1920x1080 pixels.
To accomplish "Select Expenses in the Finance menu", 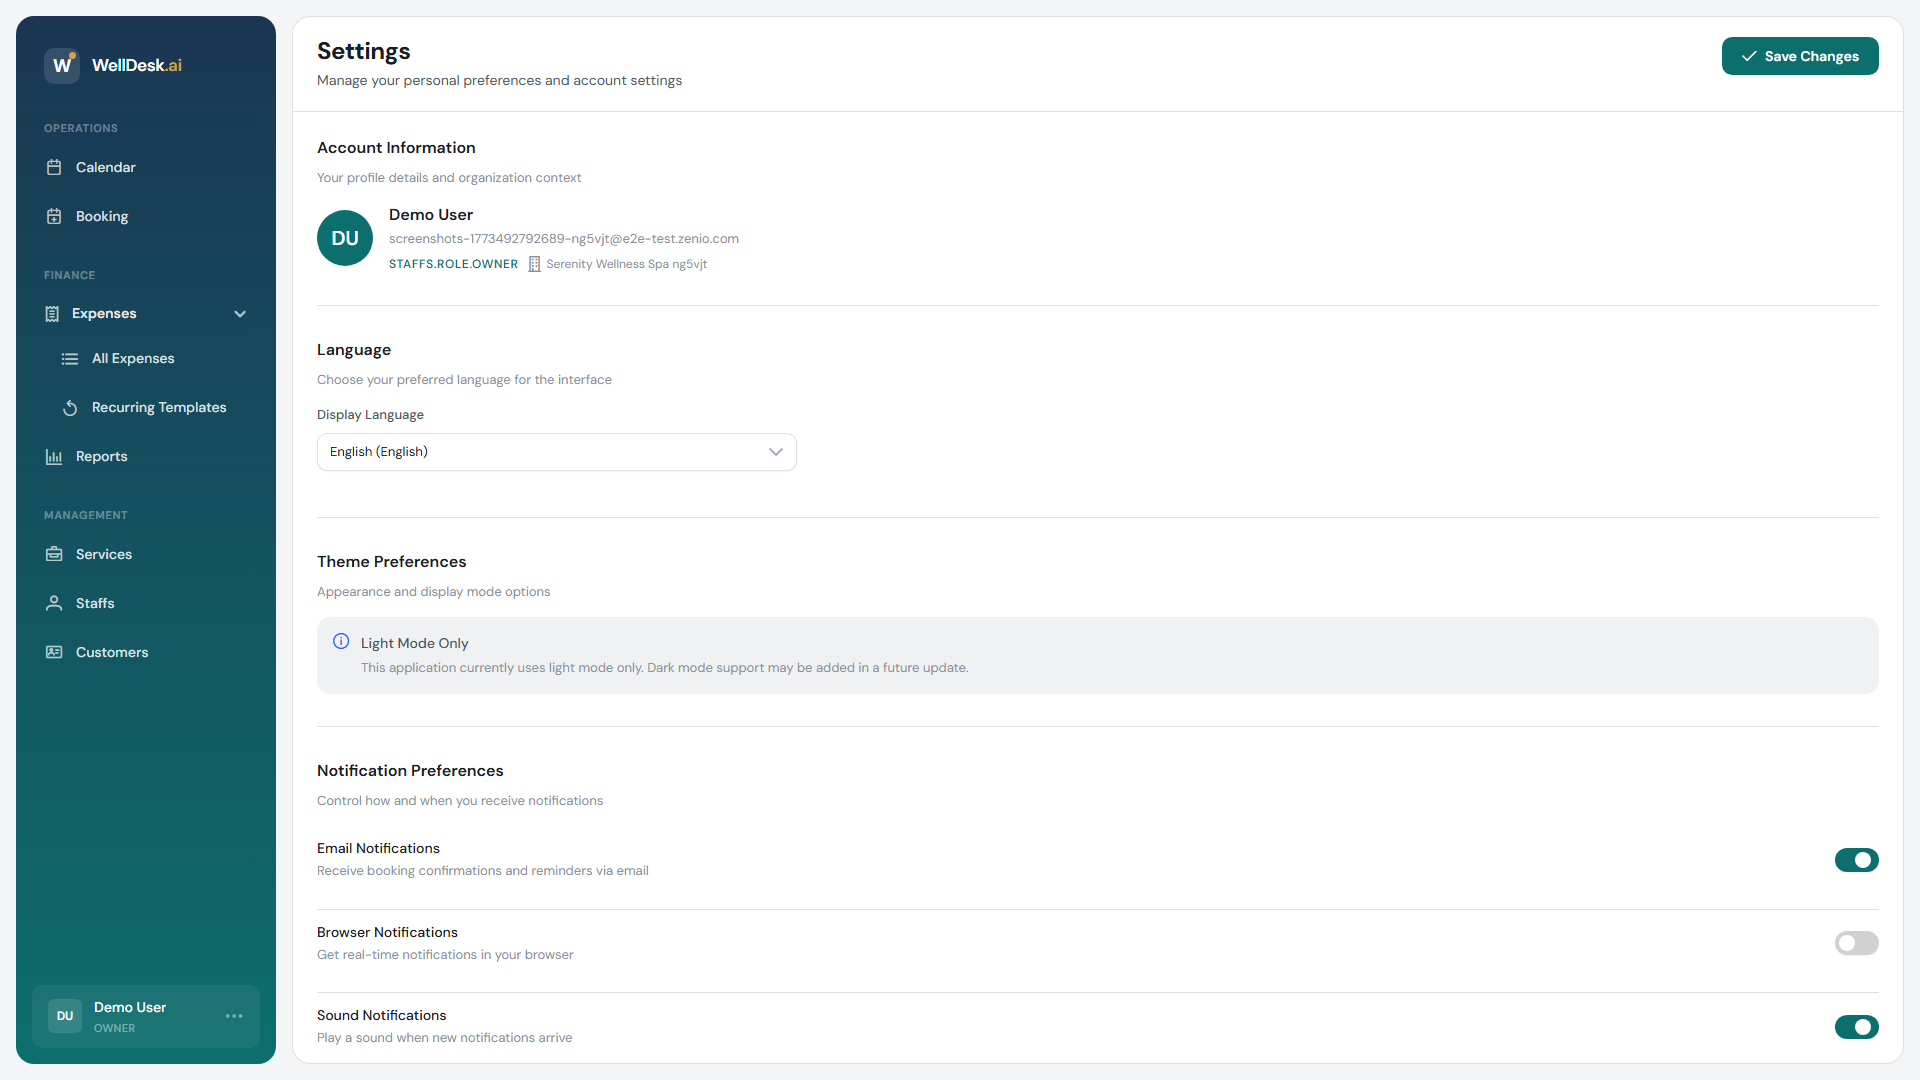I will [103, 313].
